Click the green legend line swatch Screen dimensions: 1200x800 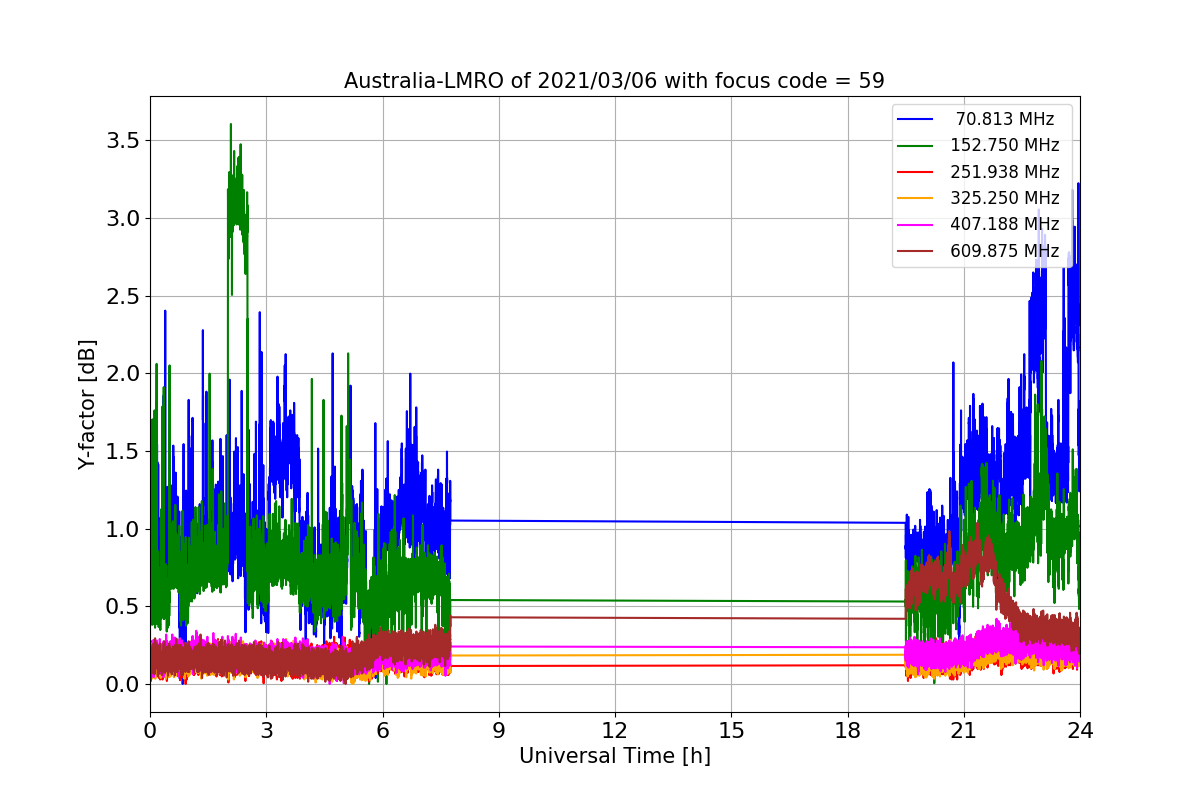point(916,146)
